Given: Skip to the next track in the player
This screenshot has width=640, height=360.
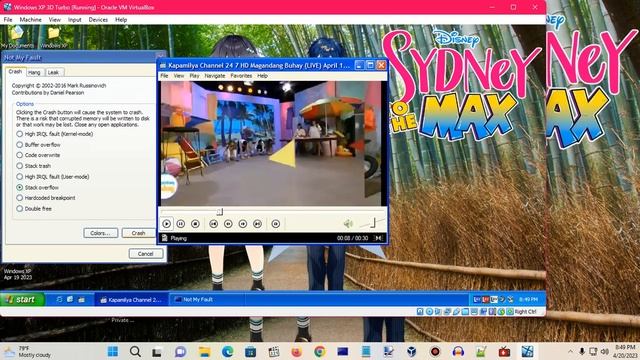Looking at the screenshot, I should 257,224.
